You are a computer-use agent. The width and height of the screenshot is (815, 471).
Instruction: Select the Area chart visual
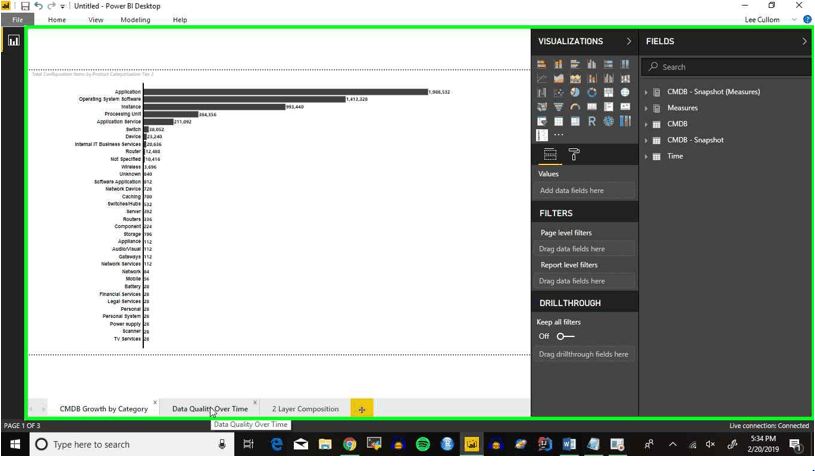(x=558, y=78)
